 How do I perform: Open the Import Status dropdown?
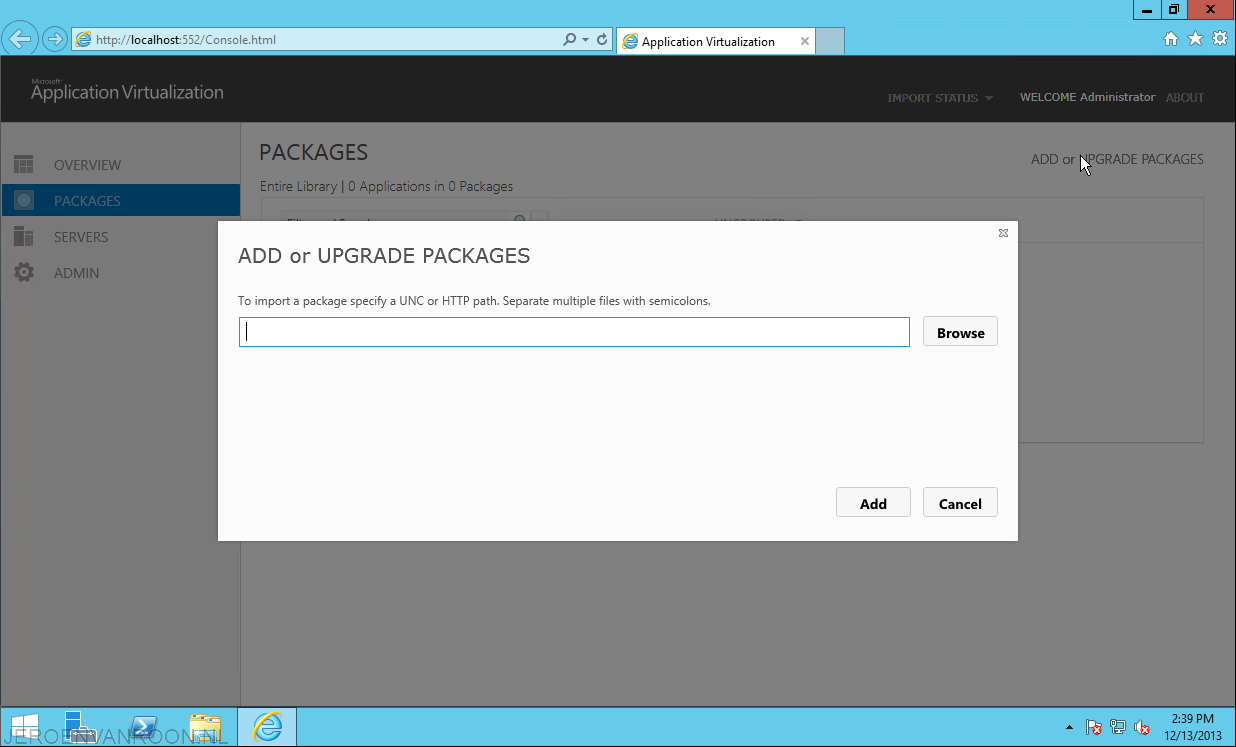tap(940, 98)
